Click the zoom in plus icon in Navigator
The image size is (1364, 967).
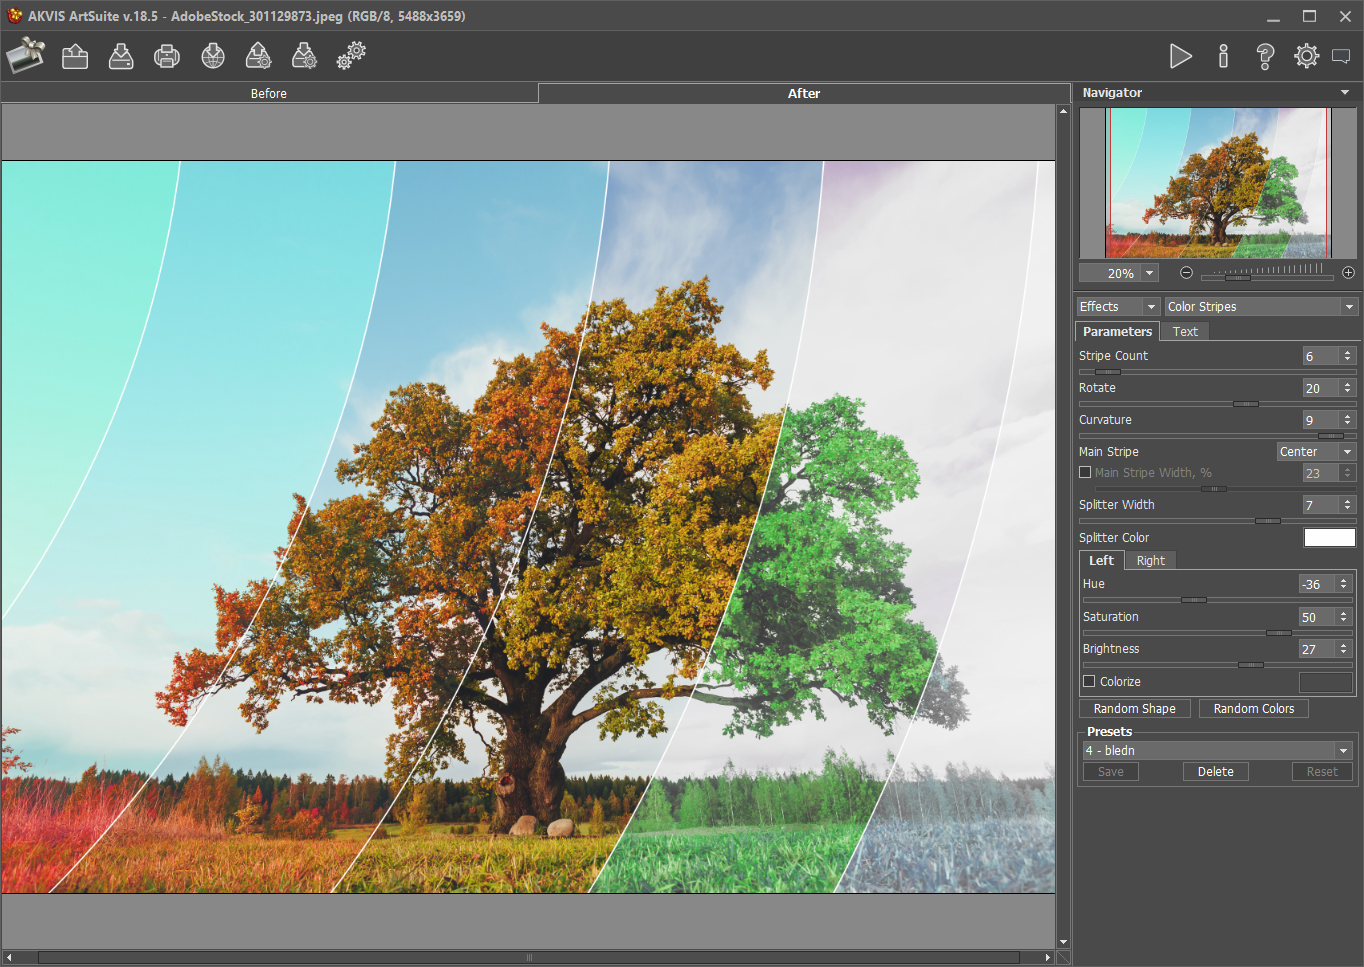1348,273
